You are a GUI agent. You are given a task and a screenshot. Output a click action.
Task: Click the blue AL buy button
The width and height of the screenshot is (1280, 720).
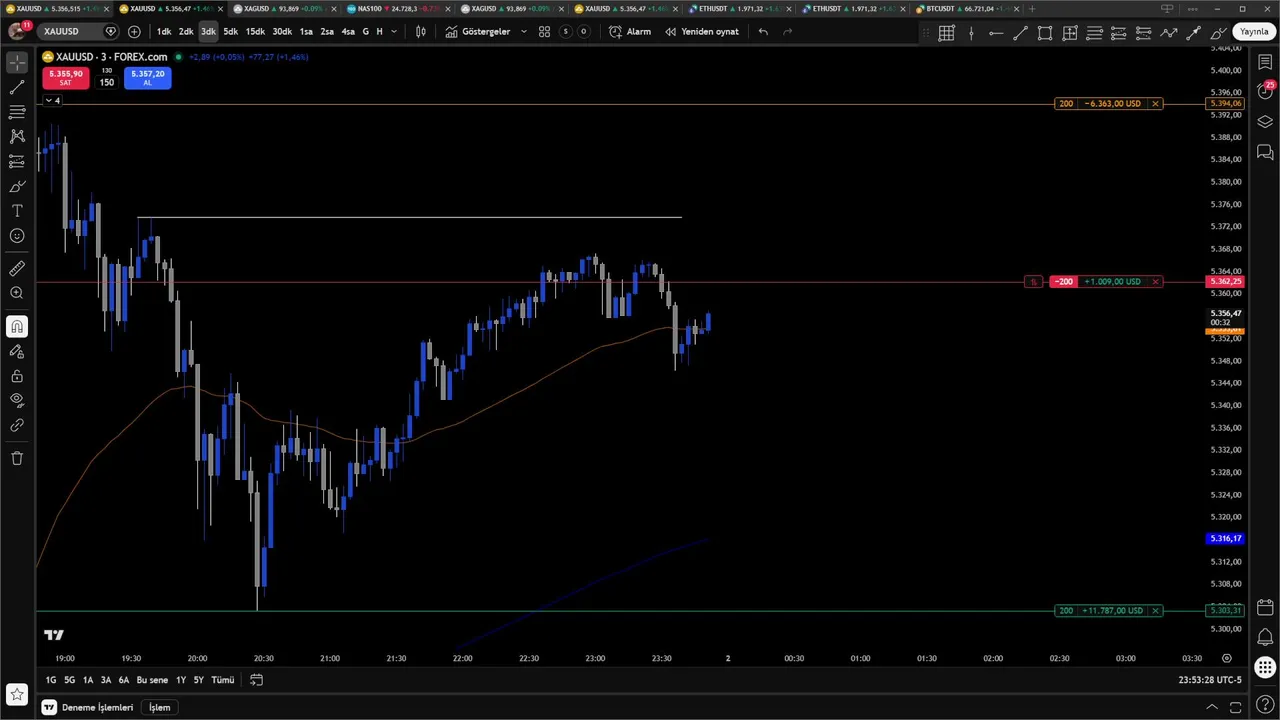(147, 78)
